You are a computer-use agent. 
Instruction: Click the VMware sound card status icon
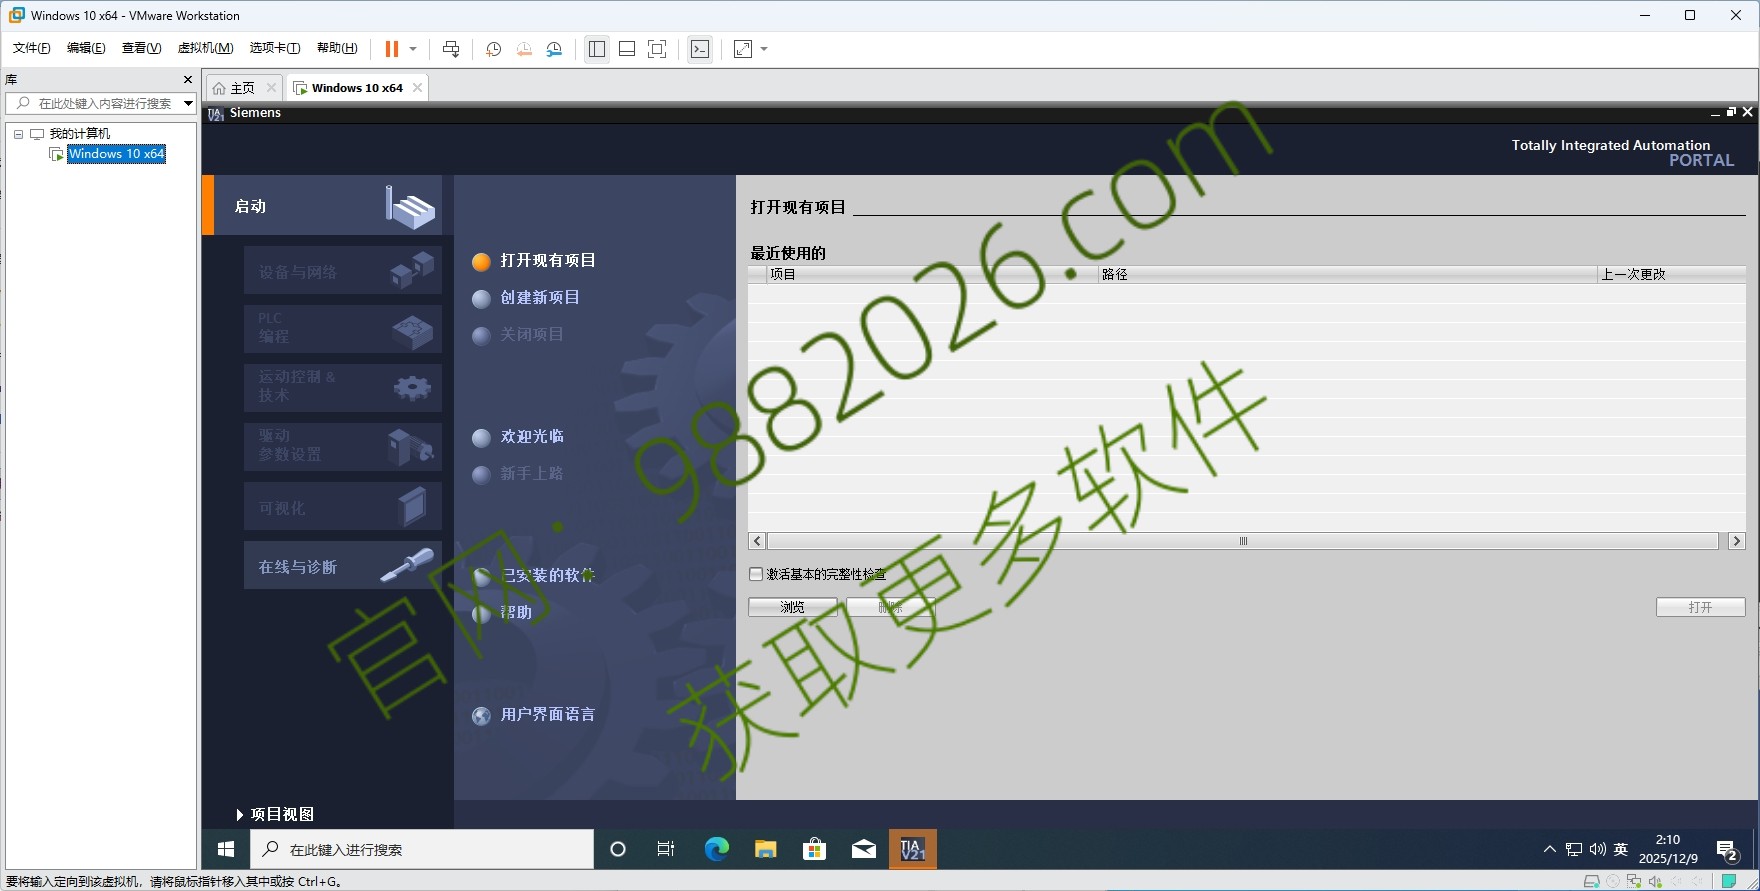(x=1655, y=881)
